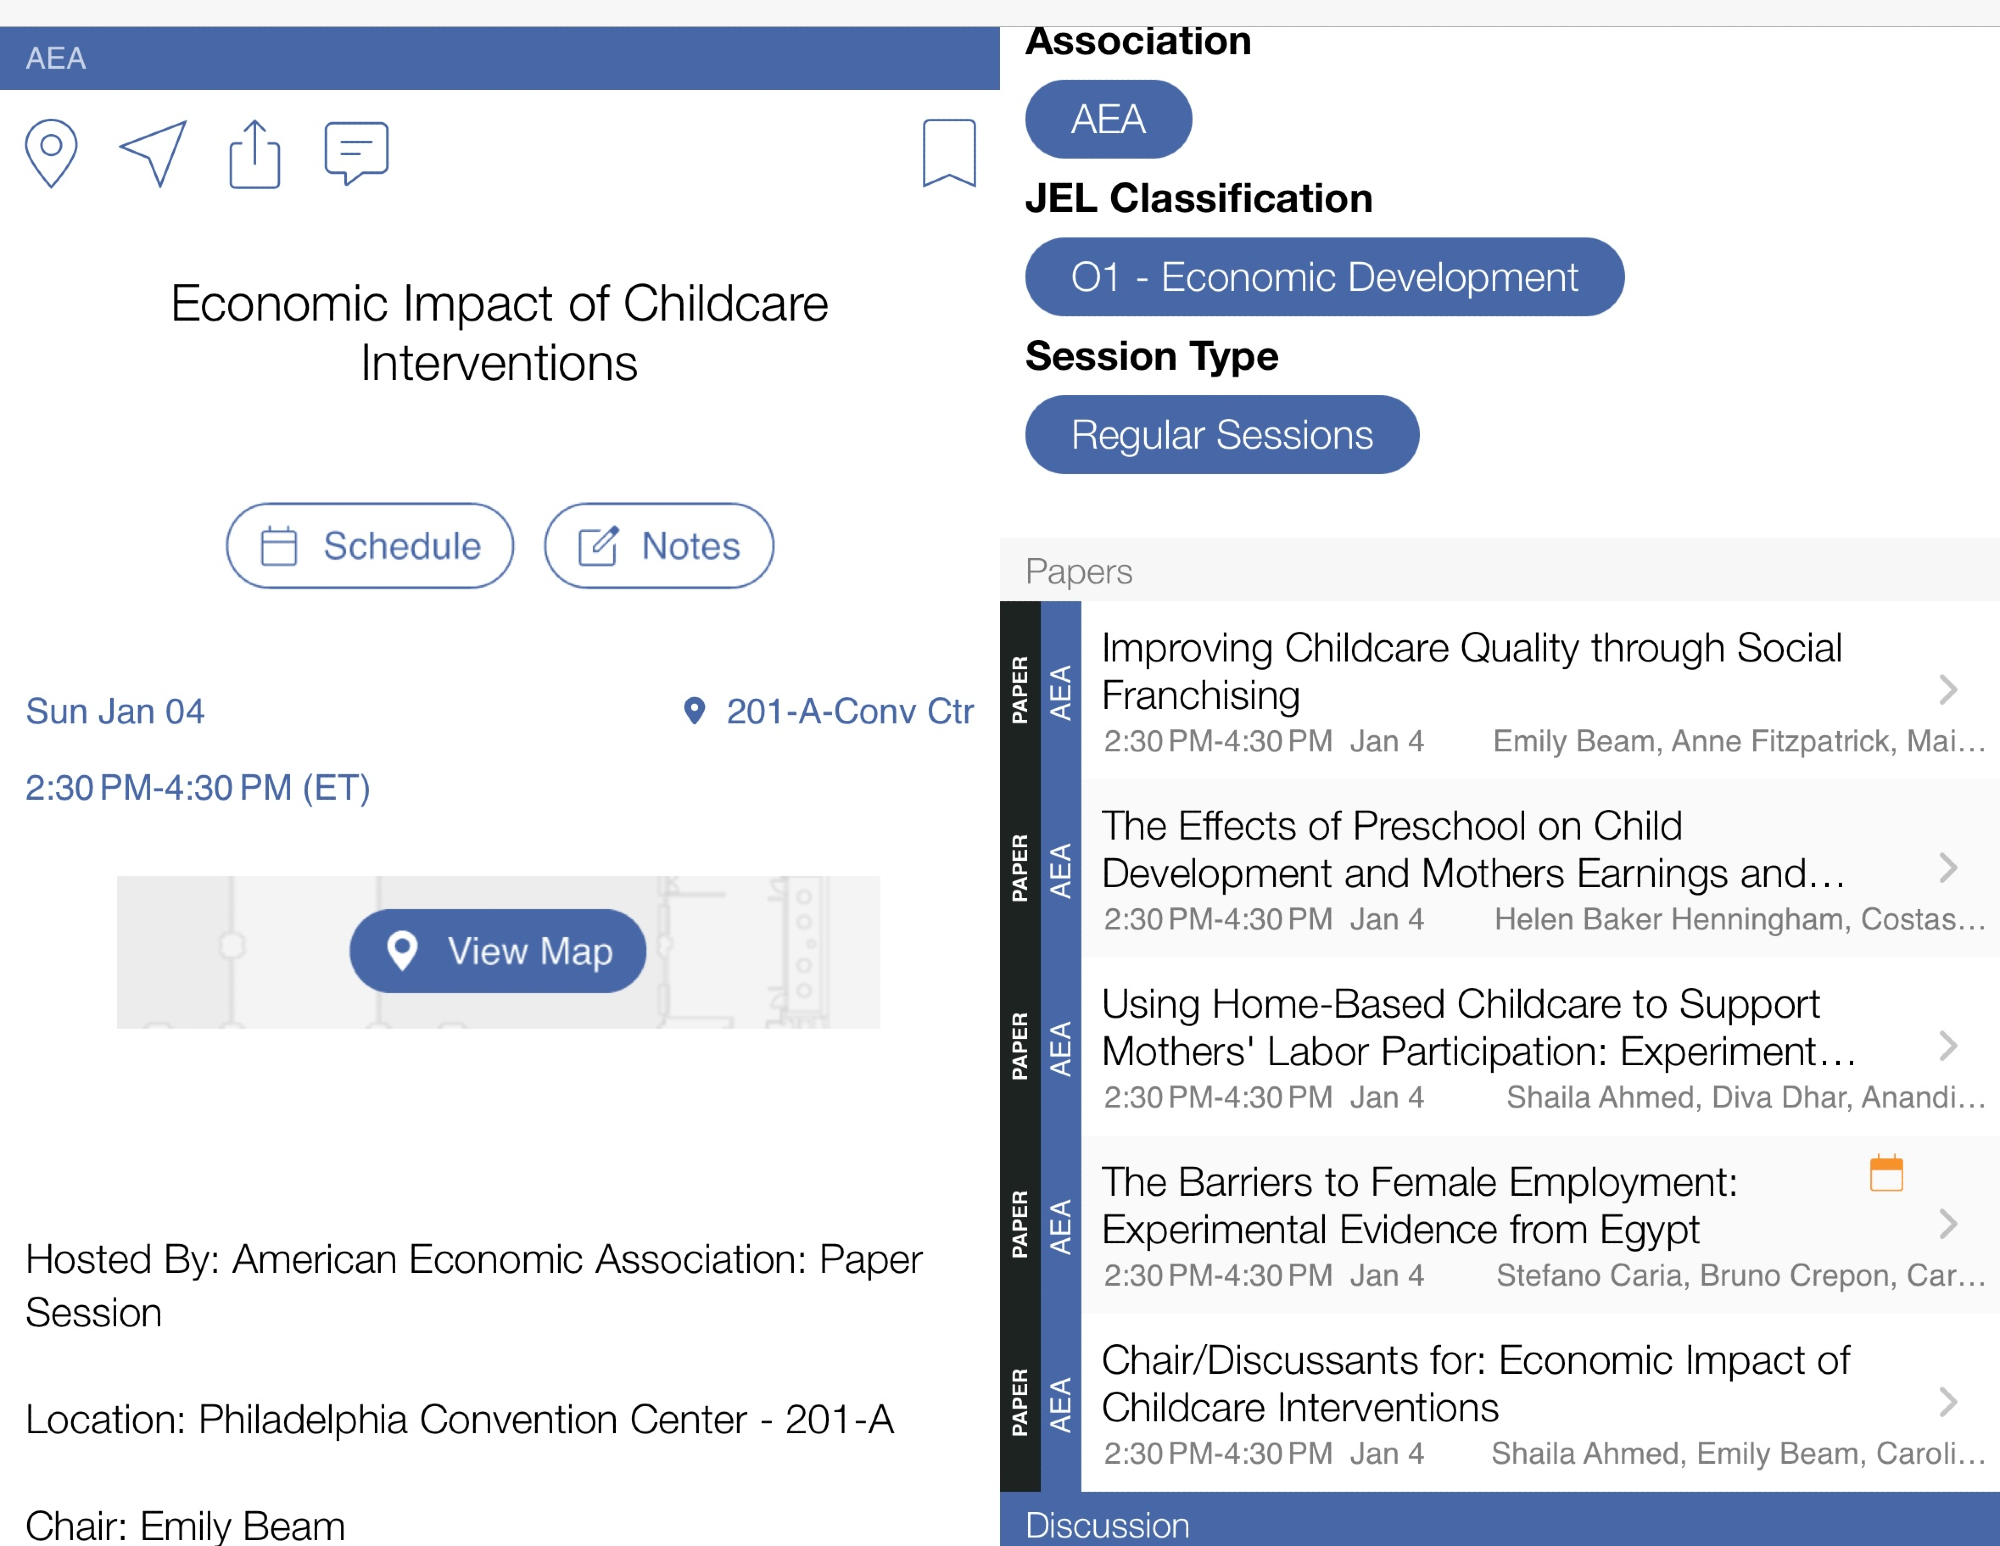
Task: Bookmark this session with the bookmark icon
Action: tap(948, 153)
